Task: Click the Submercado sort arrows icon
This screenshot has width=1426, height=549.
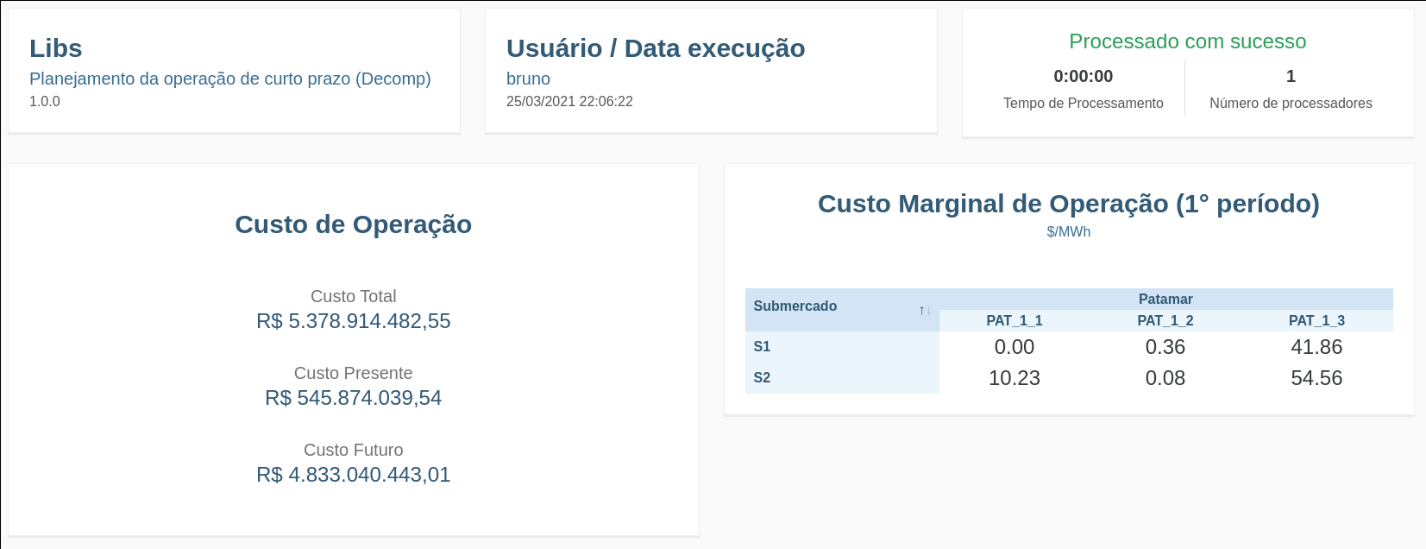Action: [x=925, y=311]
